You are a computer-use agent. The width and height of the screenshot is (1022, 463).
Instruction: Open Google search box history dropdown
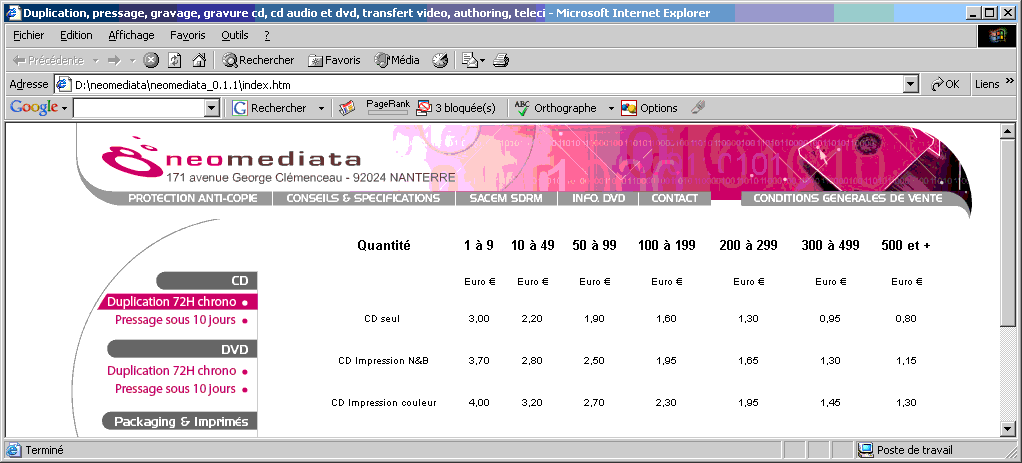212,108
